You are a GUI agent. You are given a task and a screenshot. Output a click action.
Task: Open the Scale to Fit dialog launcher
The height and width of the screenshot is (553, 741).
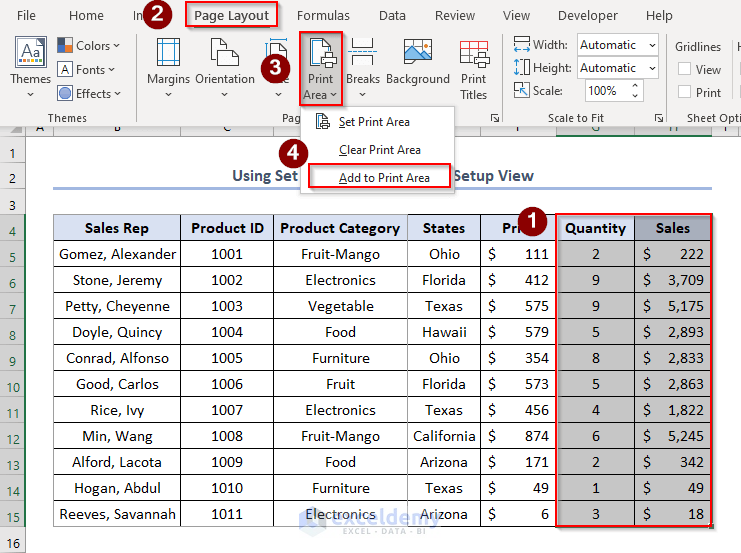tap(659, 118)
